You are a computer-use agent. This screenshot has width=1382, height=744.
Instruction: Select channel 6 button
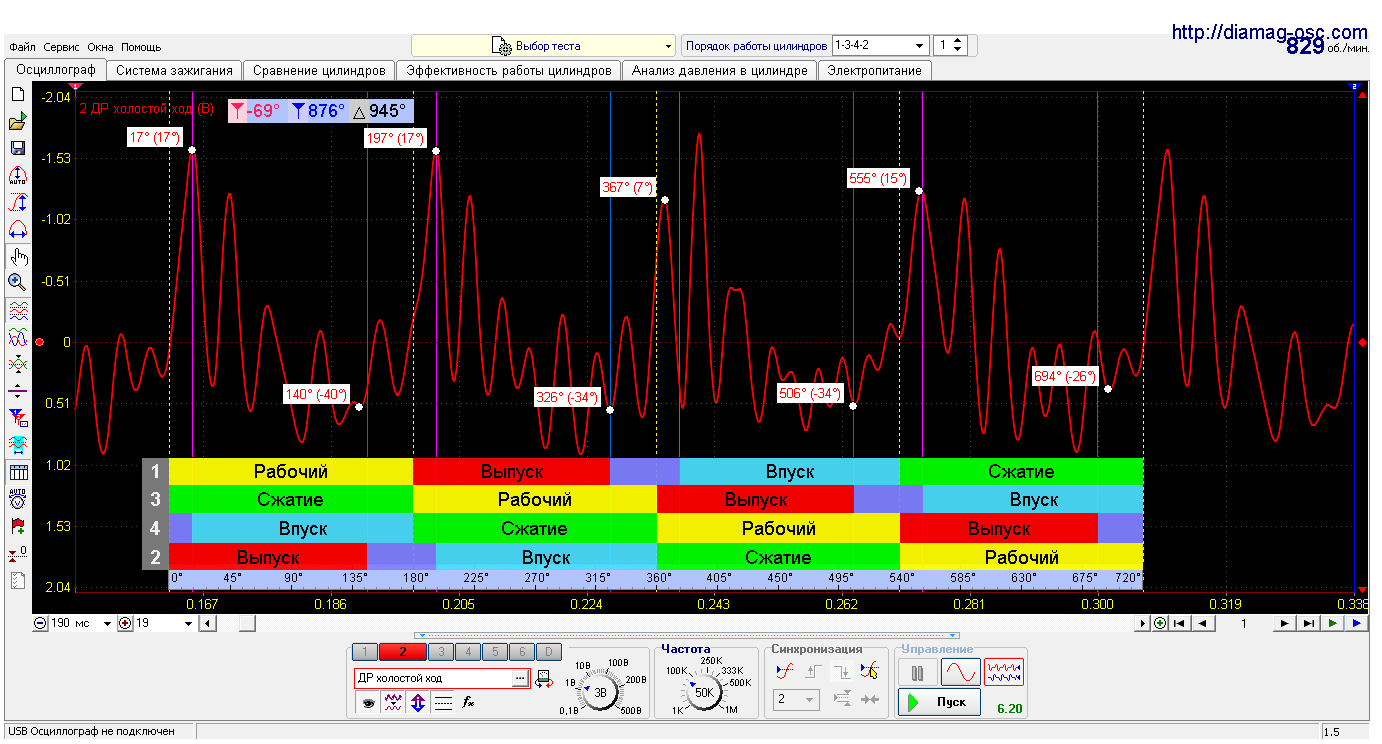tap(521, 652)
